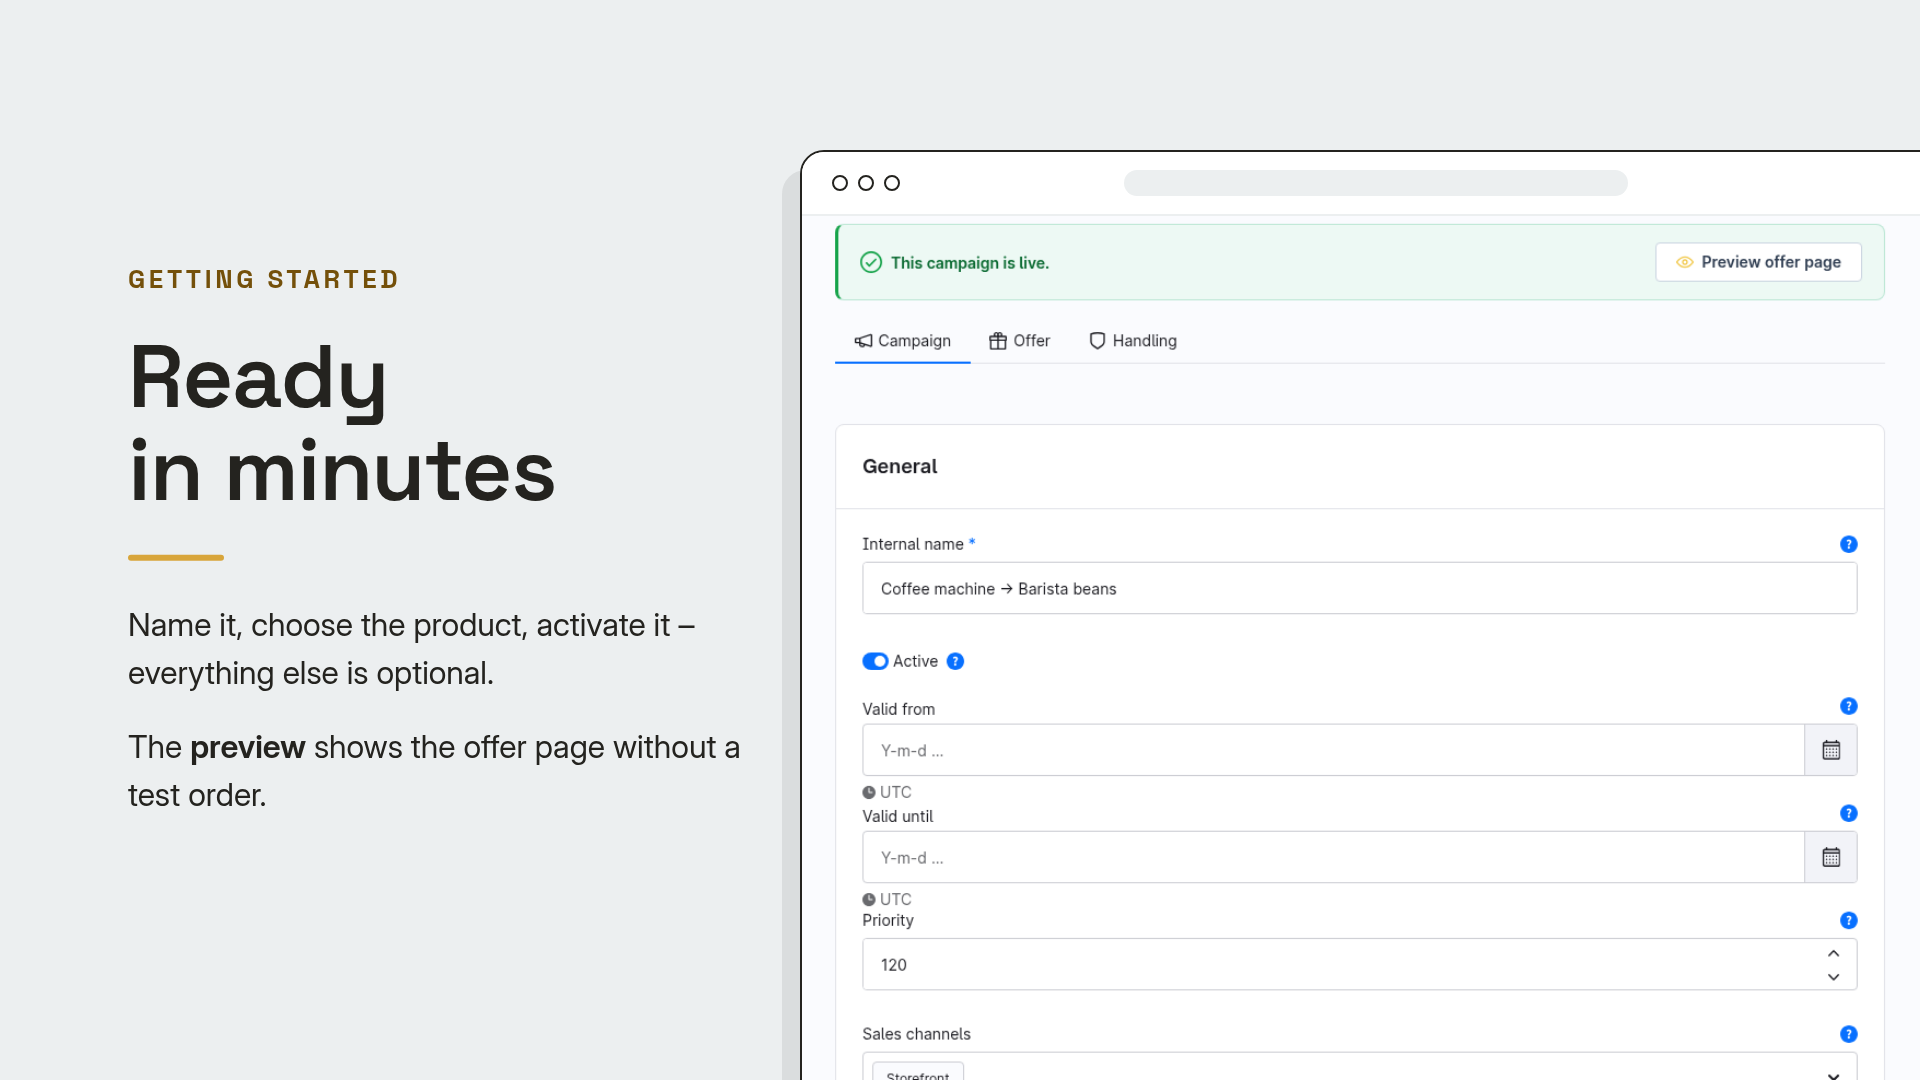Screen dimensions: 1920x1080
Task: Click the Internal name input field
Action: pyautogui.click(x=1359, y=589)
